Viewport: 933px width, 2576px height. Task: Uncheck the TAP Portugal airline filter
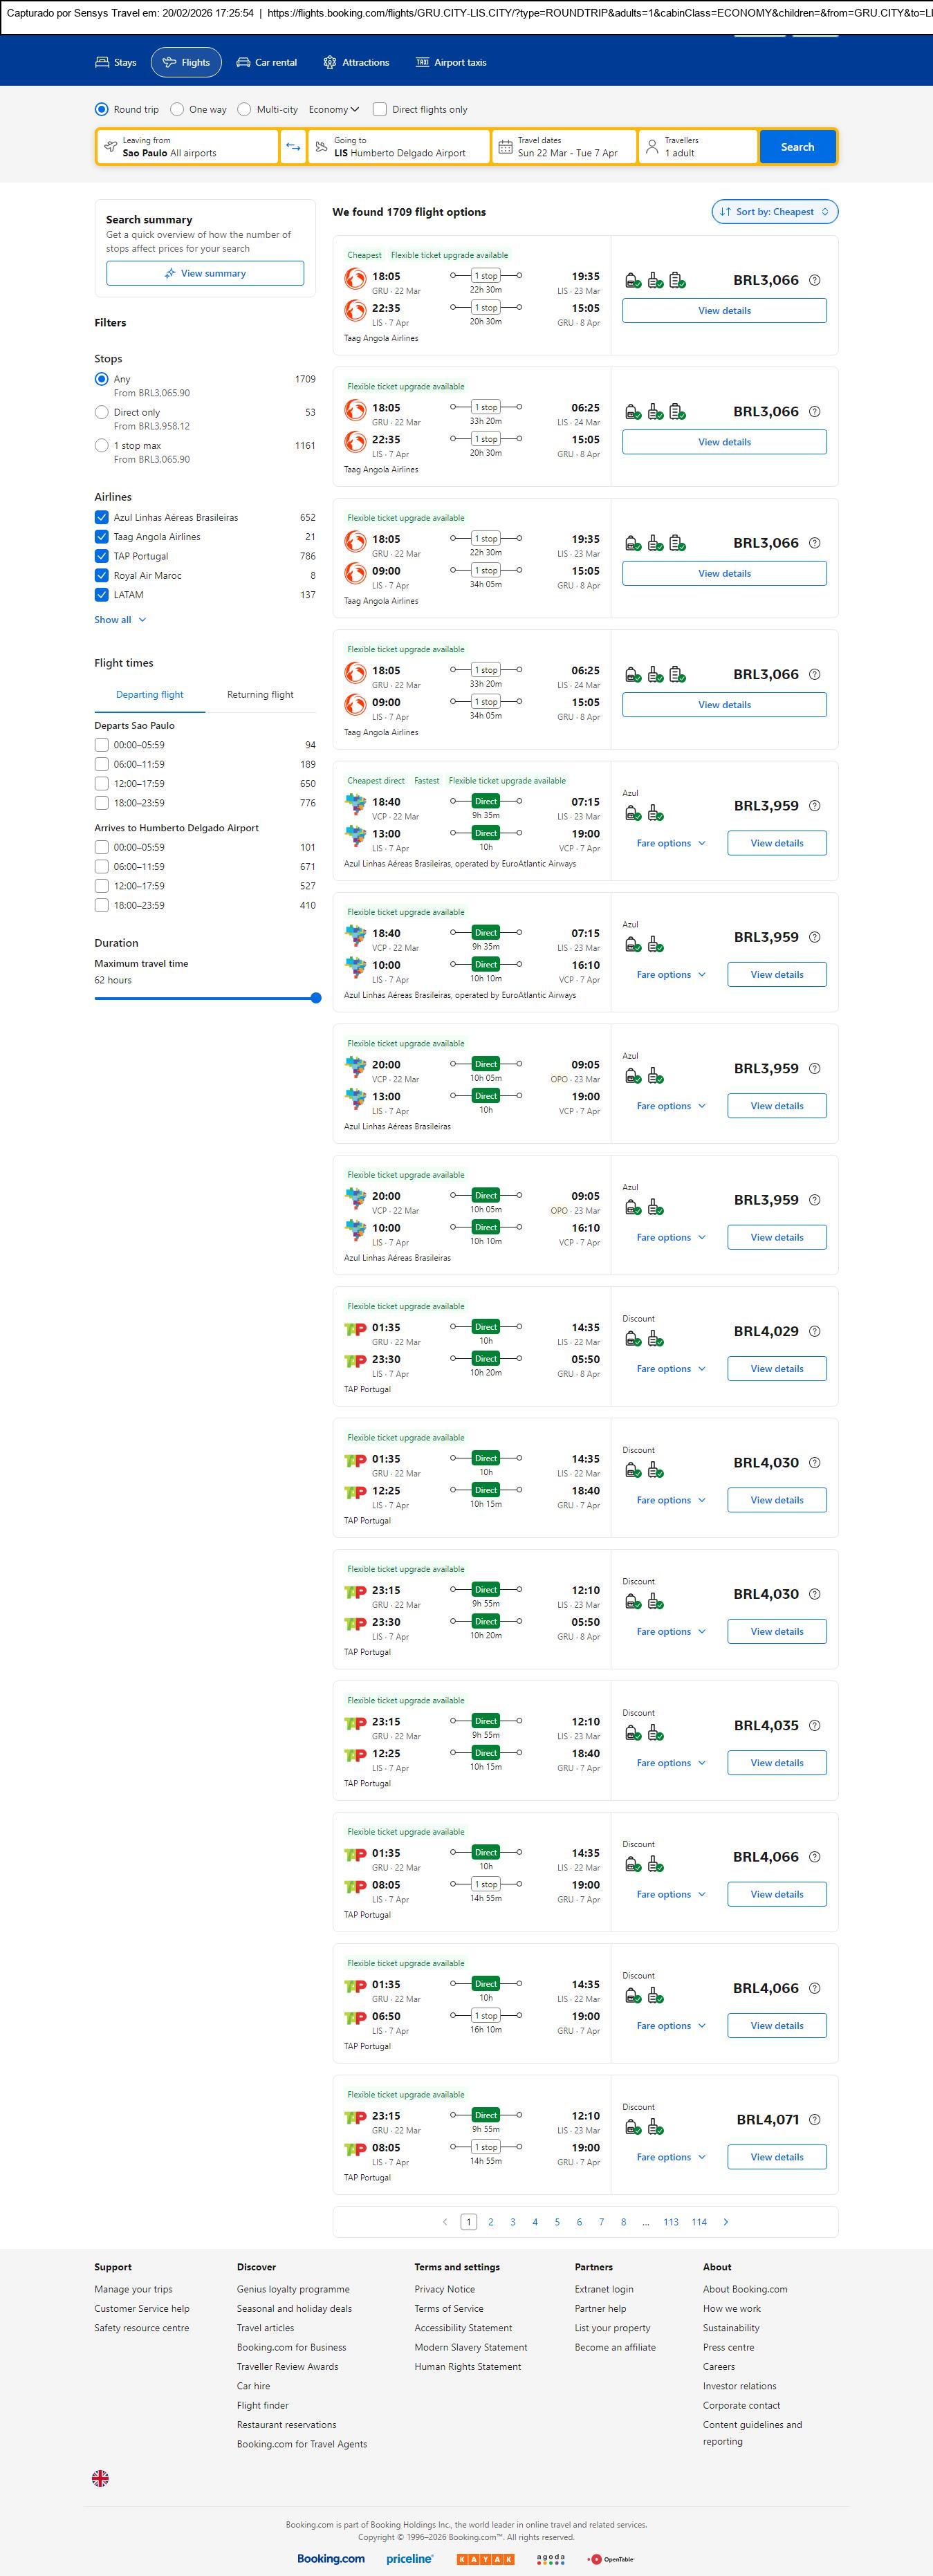tap(101, 556)
